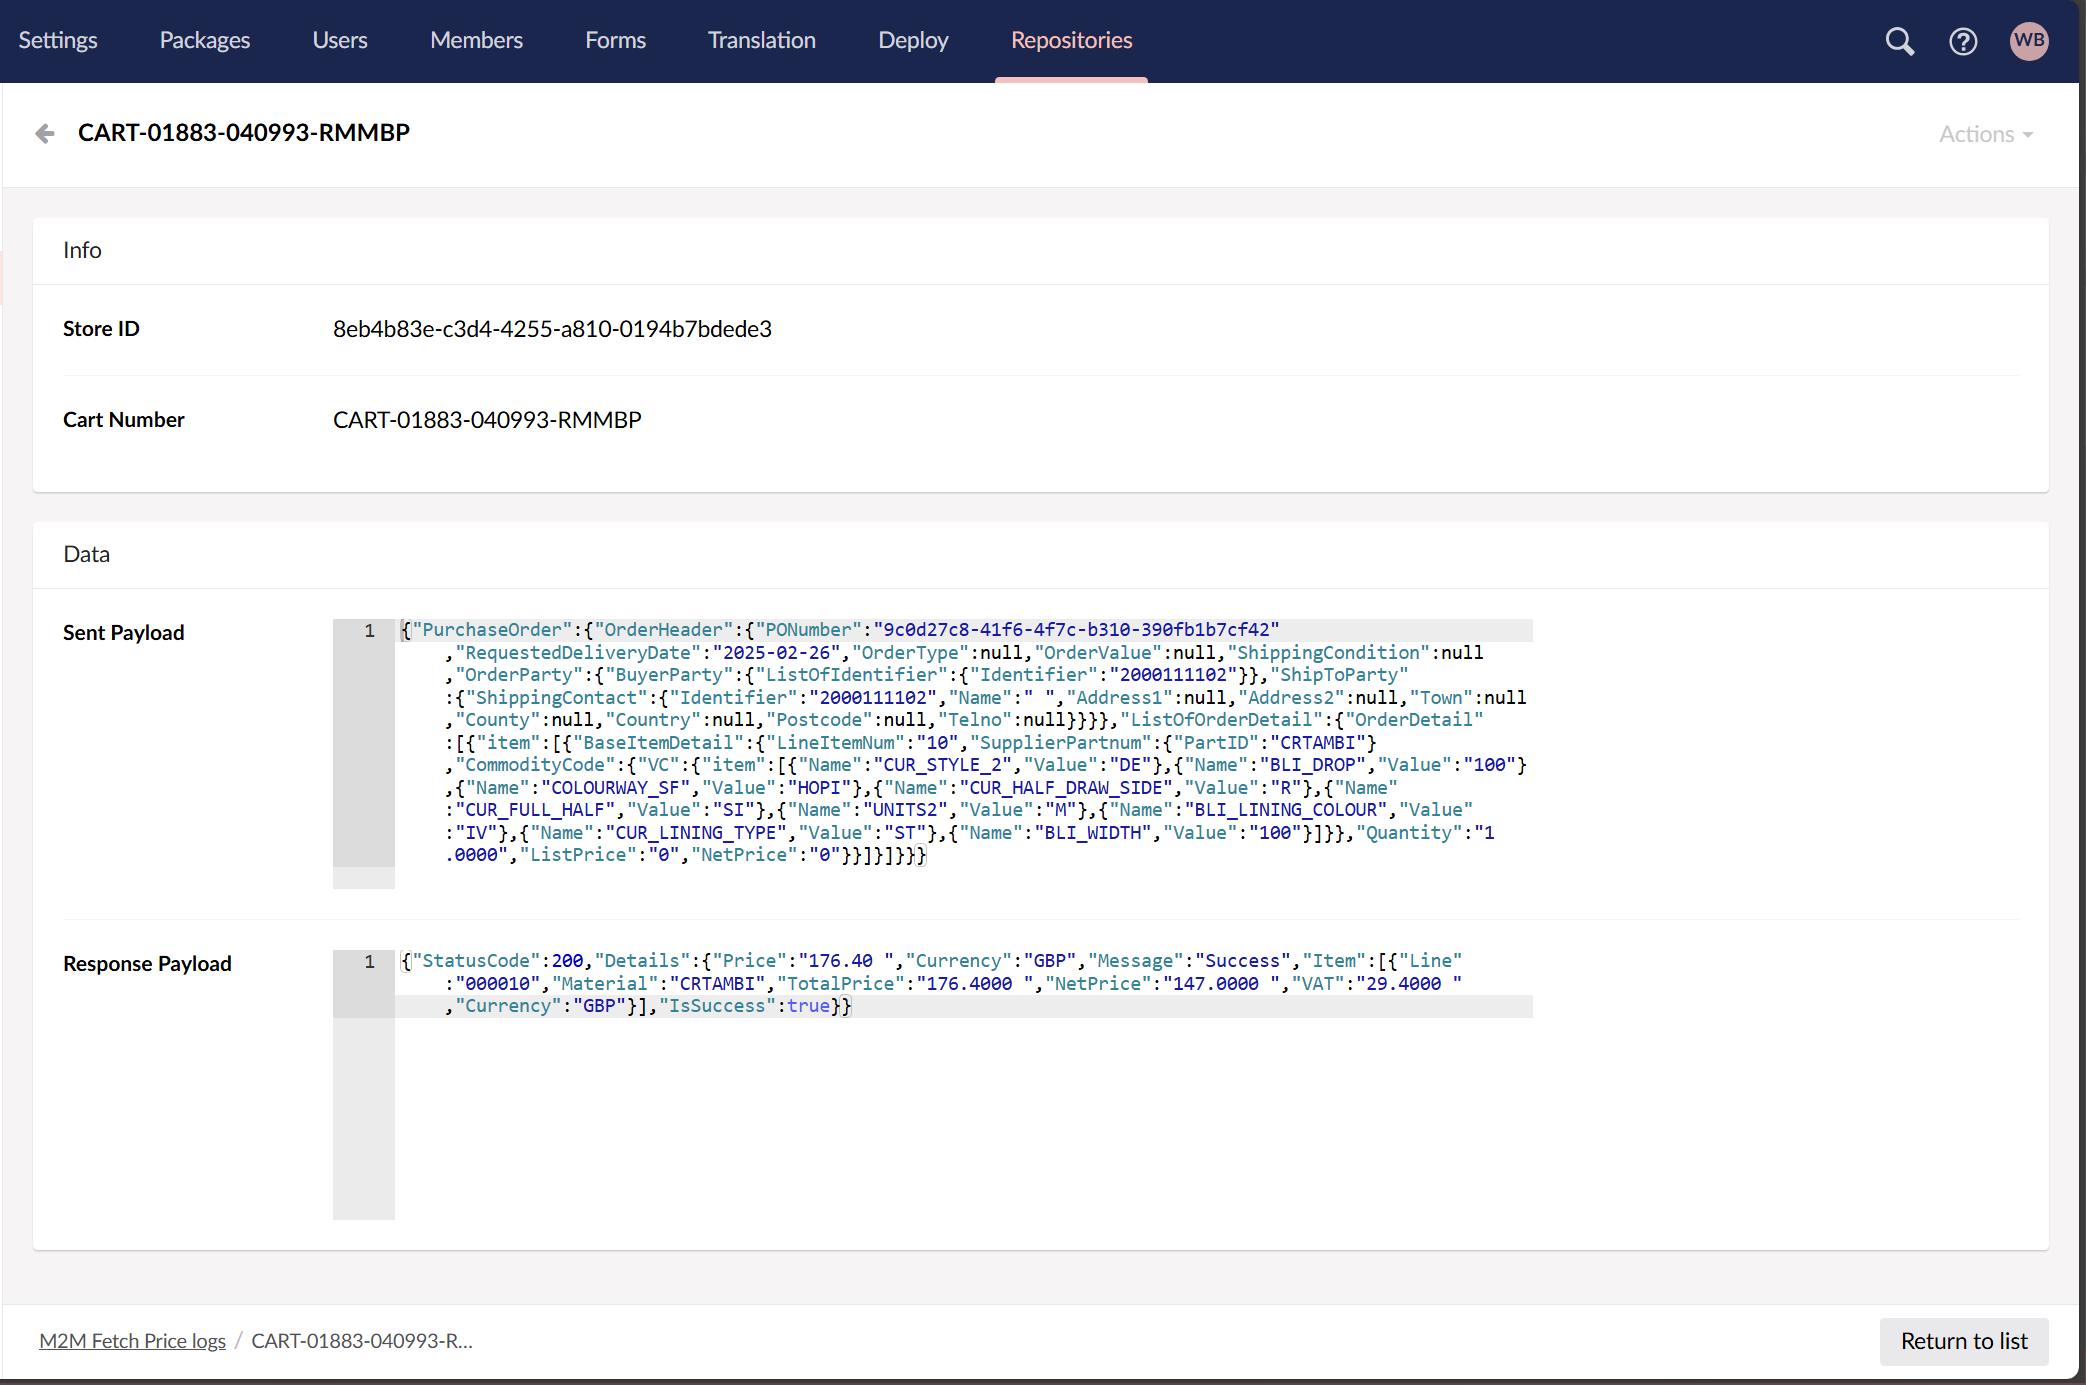Click the Response Payload label
2086x1385 pixels.
[147, 964]
